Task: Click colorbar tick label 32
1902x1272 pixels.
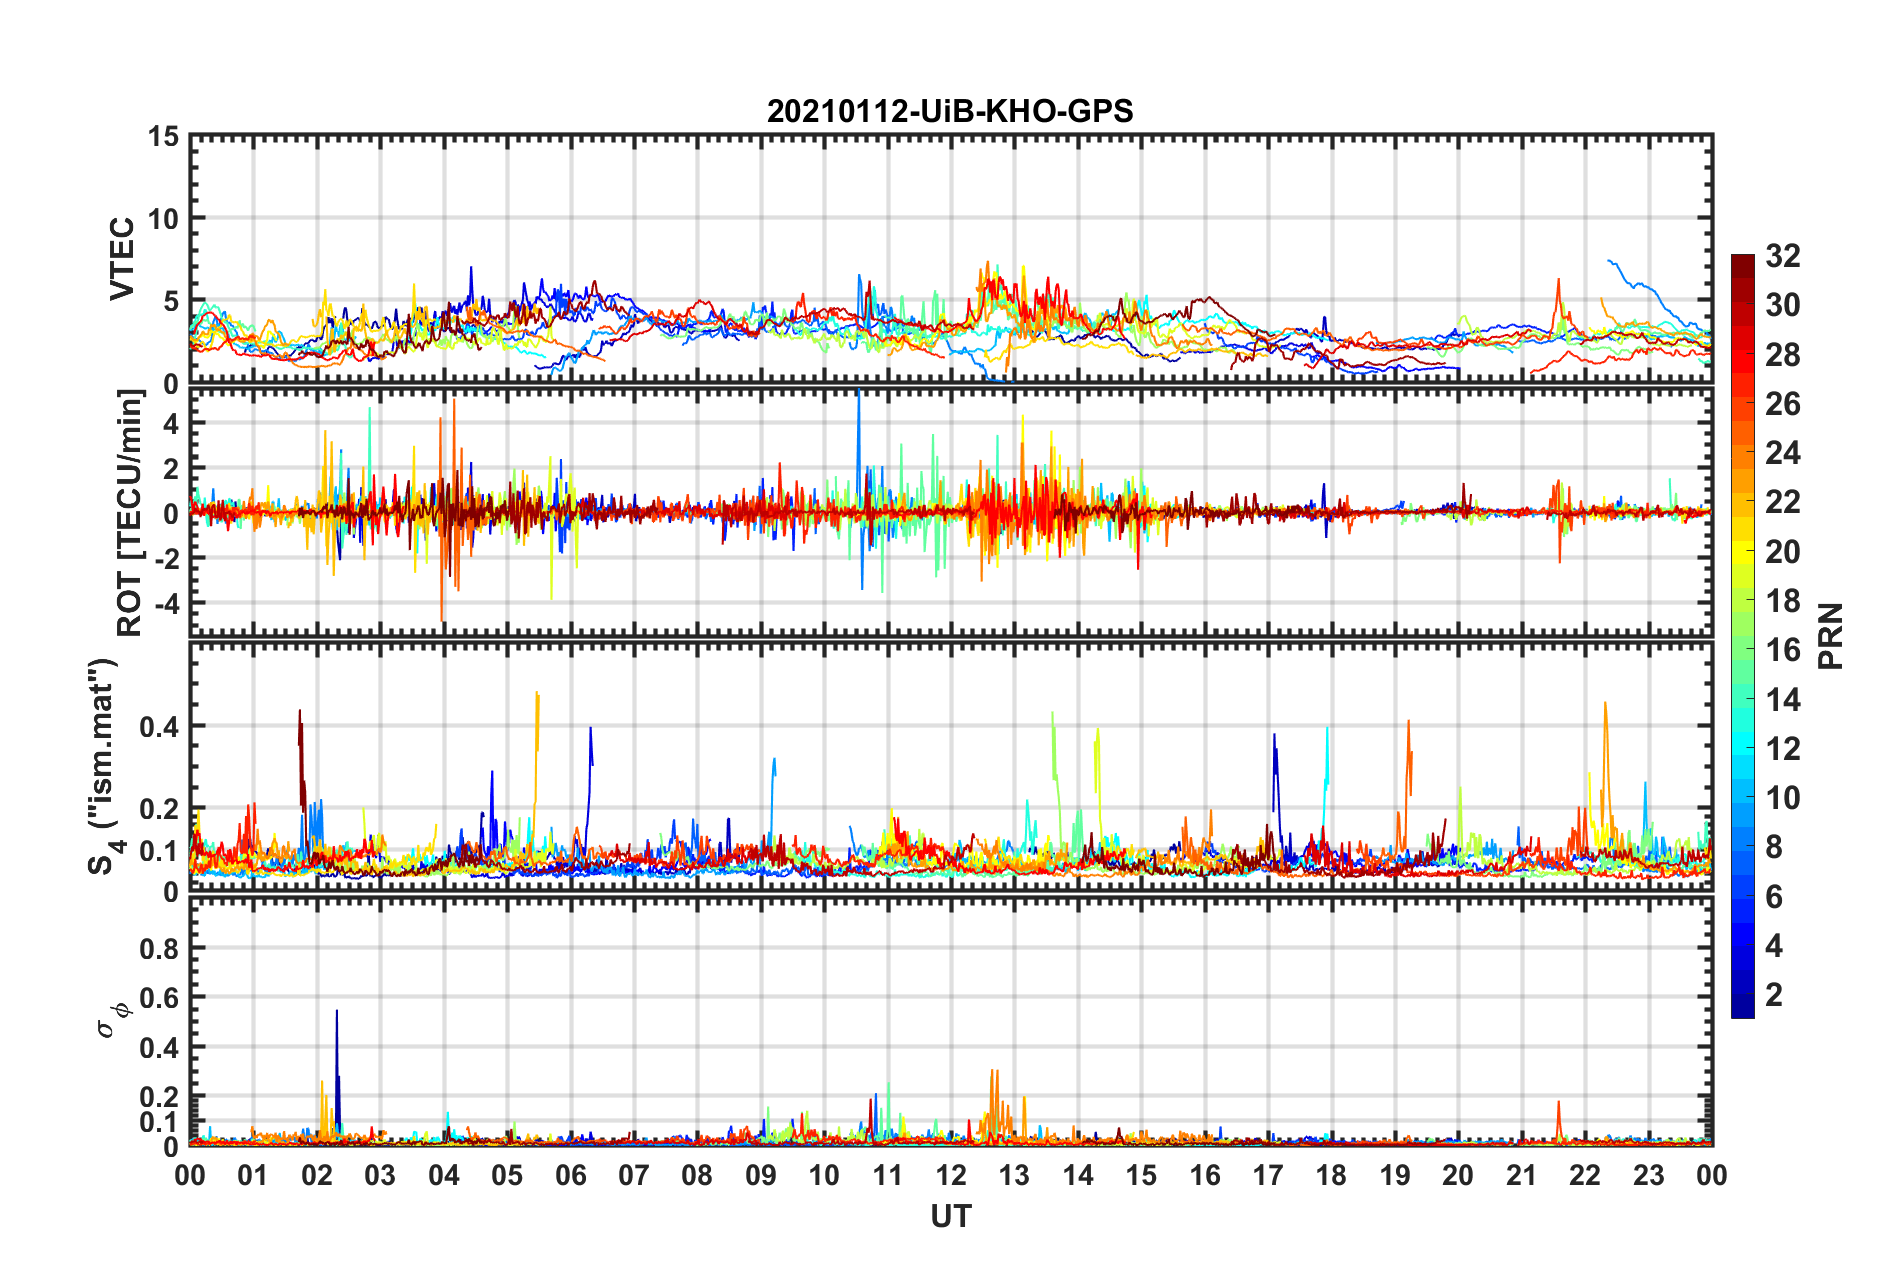Action: tap(1782, 256)
